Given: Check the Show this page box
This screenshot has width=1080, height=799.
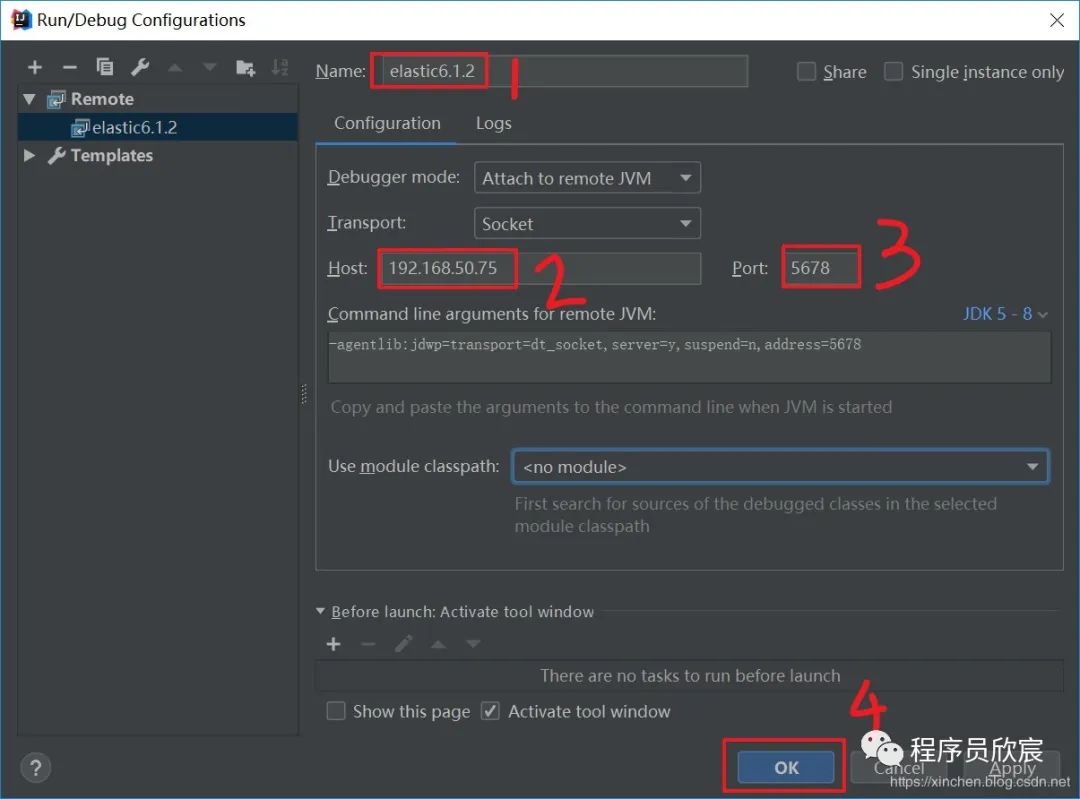Looking at the screenshot, I should coord(335,711).
